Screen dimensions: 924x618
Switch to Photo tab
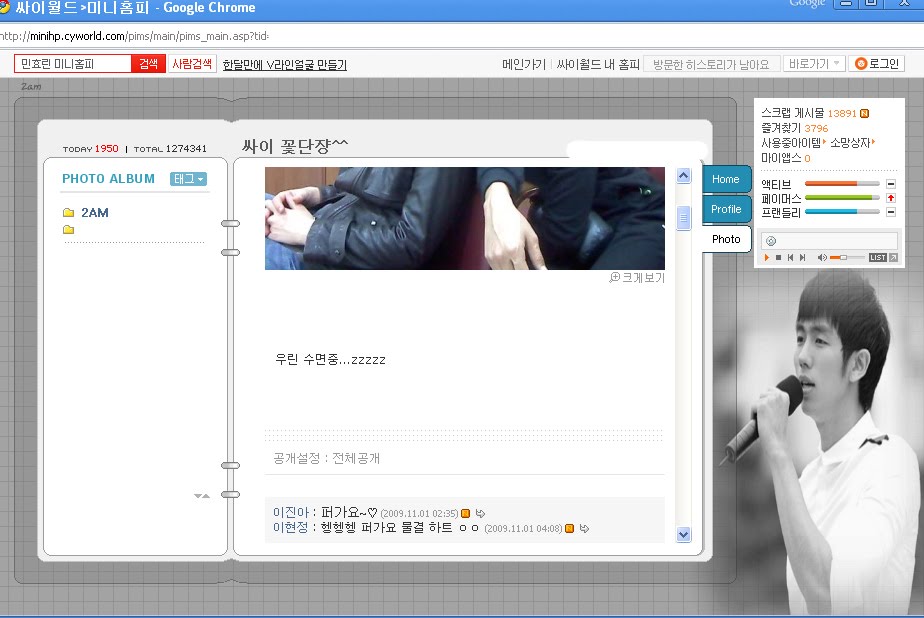coord(725,239)
